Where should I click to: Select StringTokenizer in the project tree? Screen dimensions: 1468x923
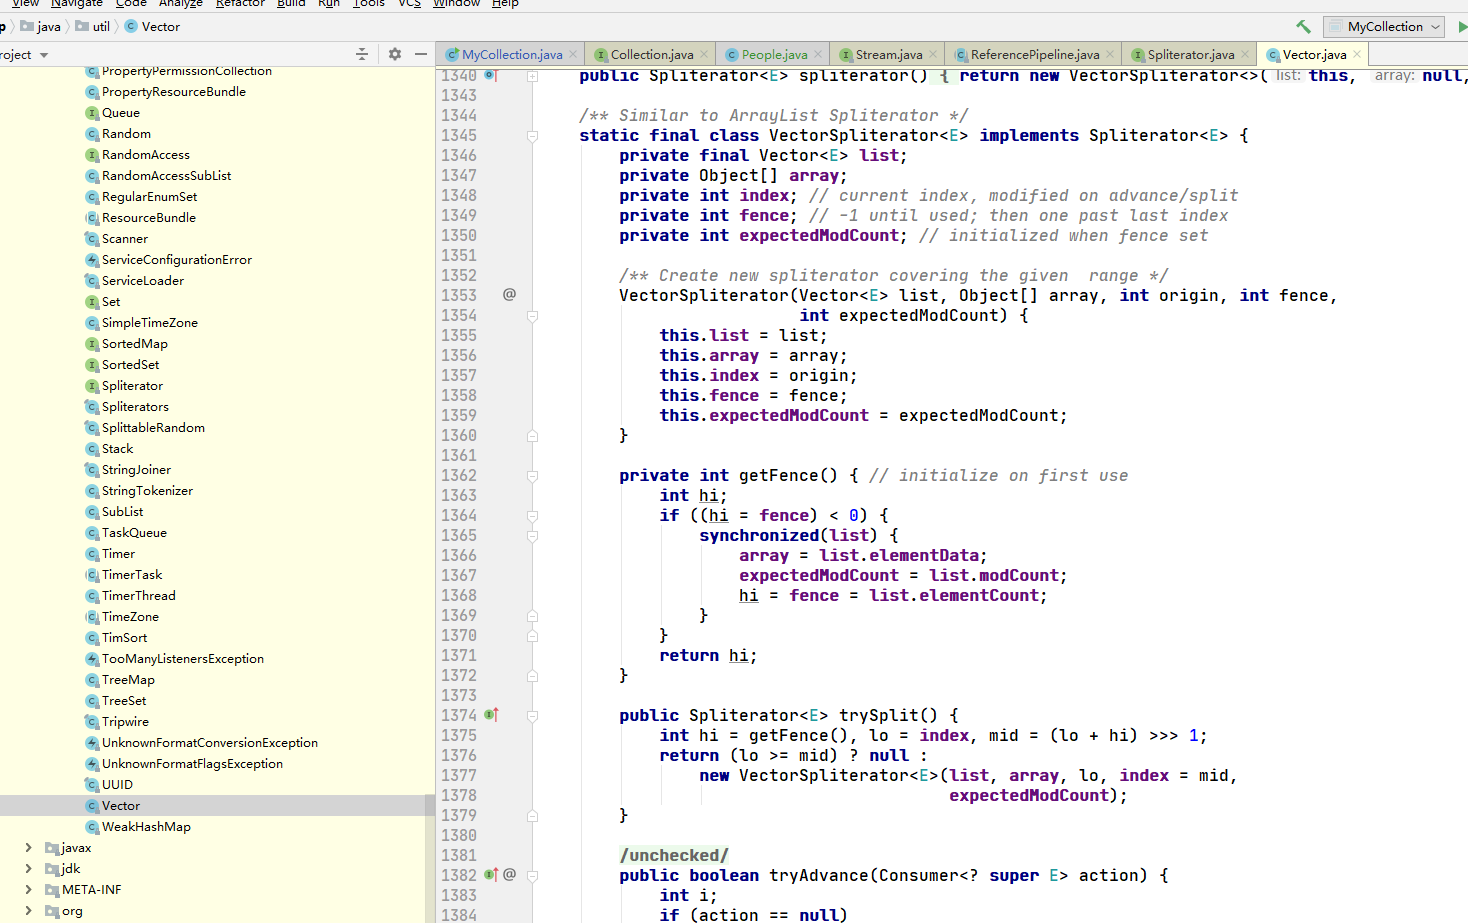tap(147, 491)
